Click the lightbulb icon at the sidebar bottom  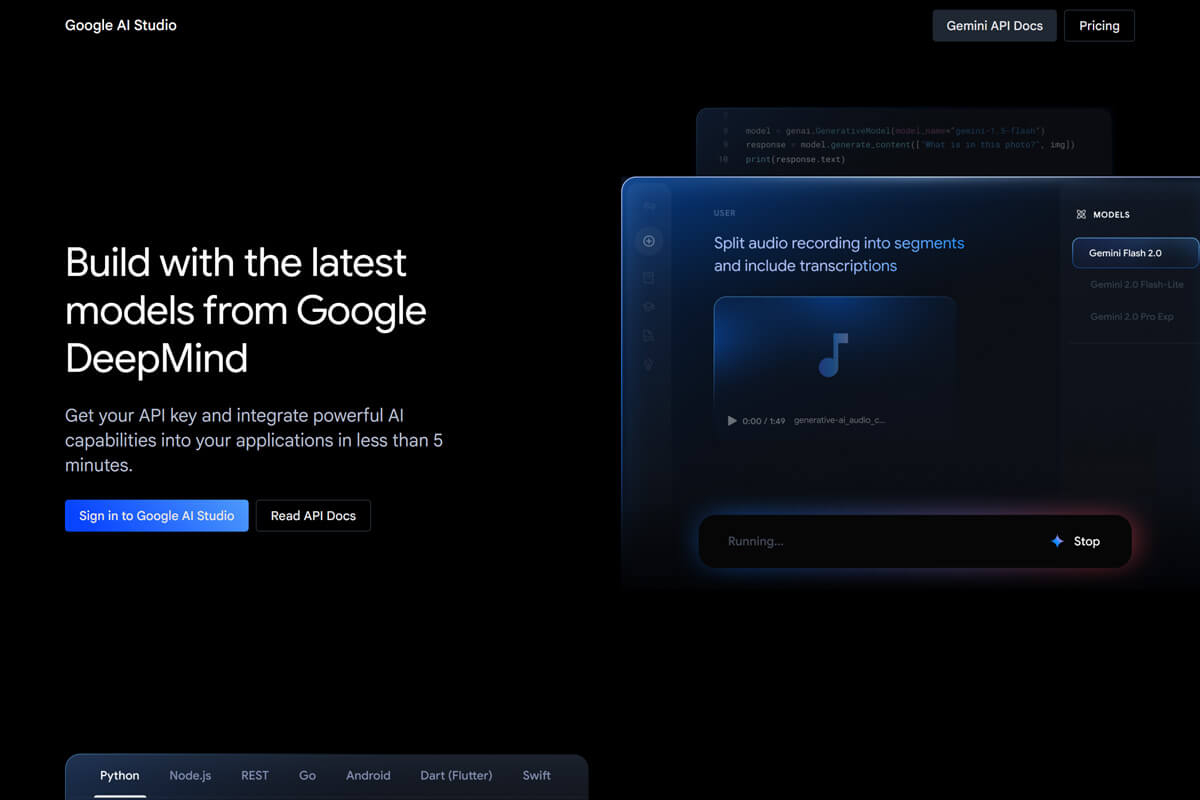tap(649, 365)
